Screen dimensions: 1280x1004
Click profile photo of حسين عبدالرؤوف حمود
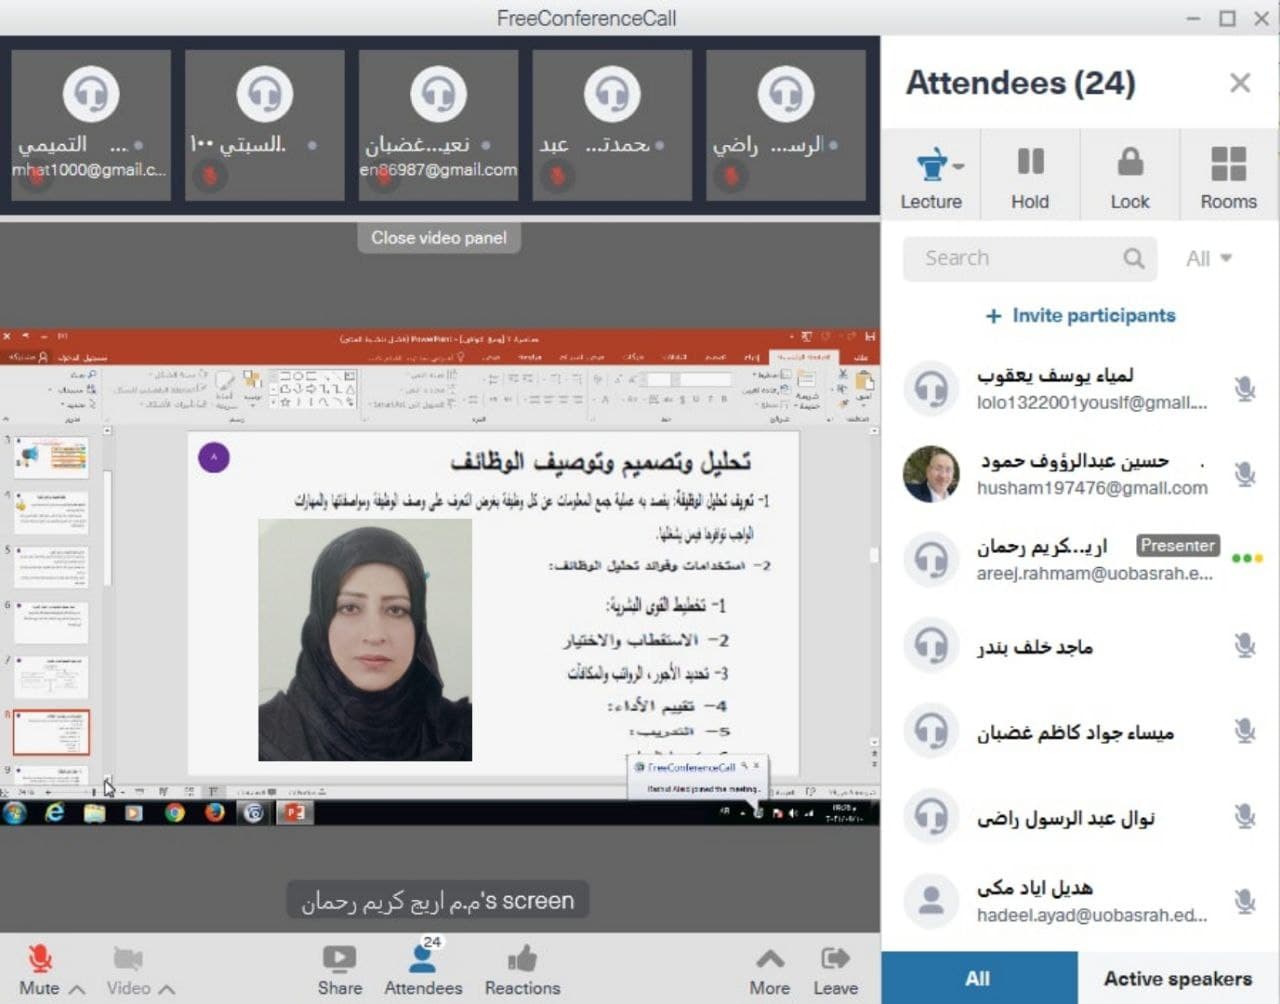tap(931, 473)
